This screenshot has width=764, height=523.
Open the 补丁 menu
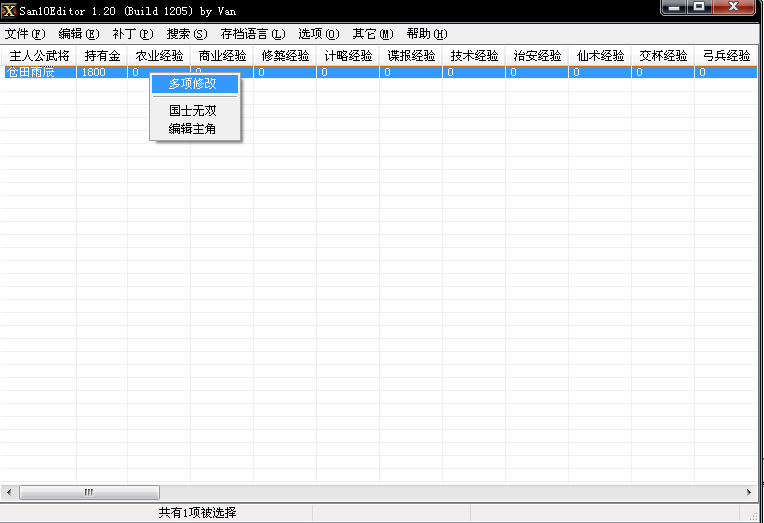[133, 33]
